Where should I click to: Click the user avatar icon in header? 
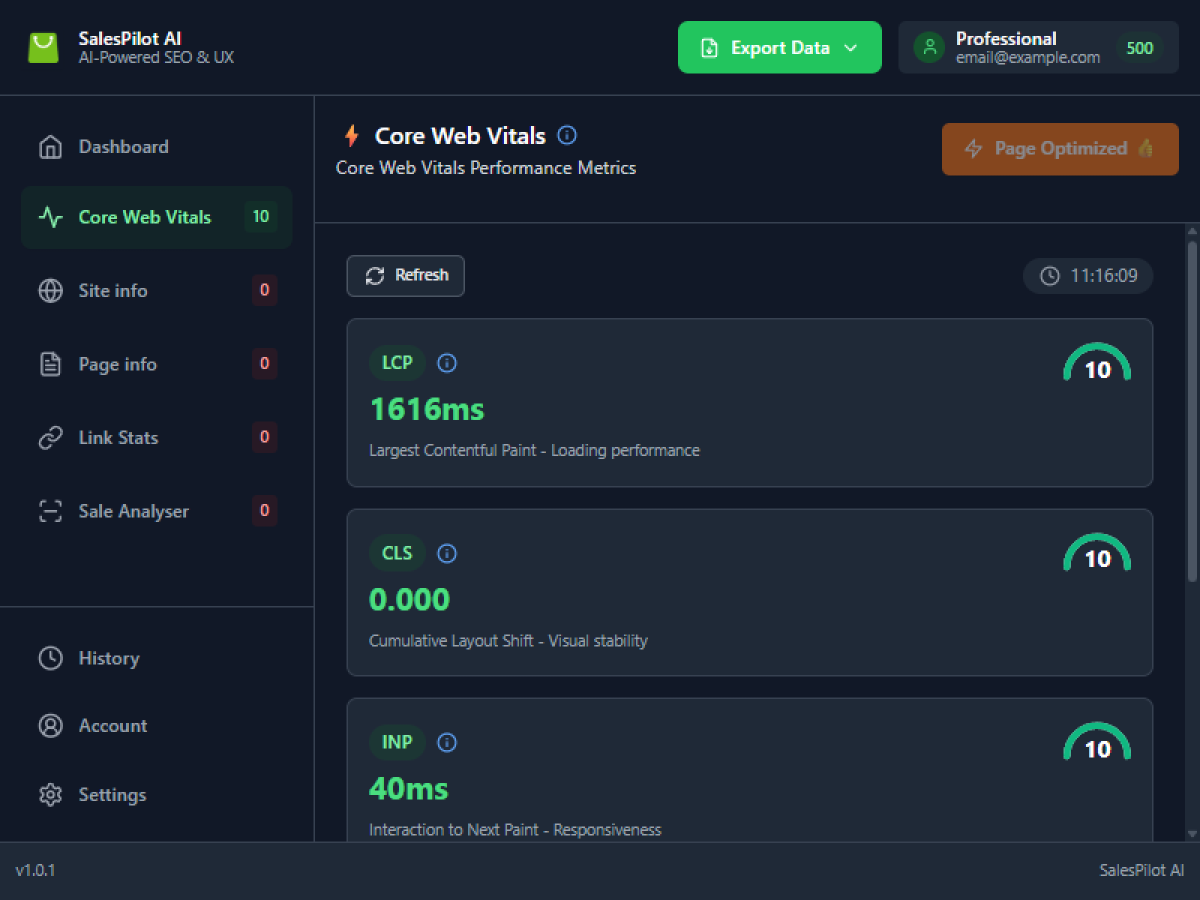point(929,47)
